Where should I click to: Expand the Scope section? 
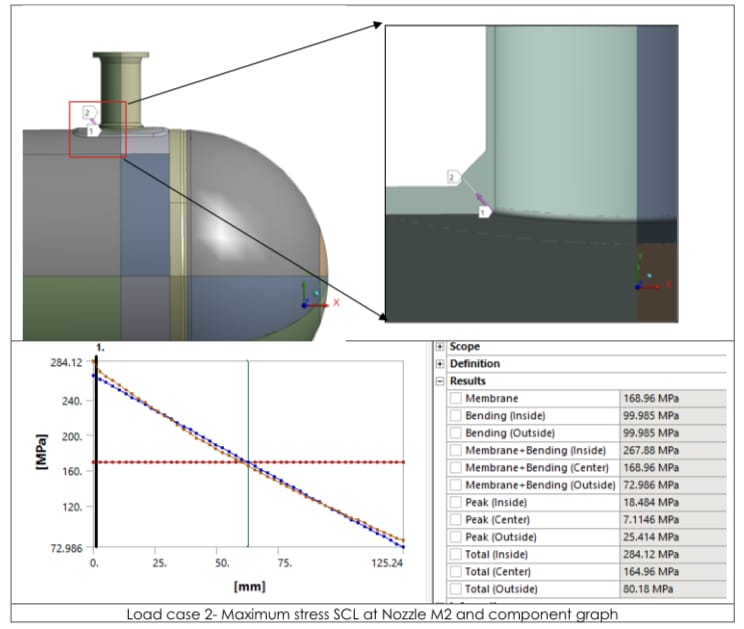[x=441, y=346]
